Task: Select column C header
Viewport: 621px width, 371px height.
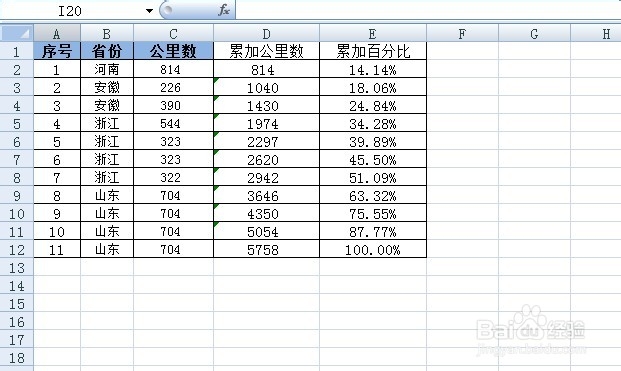Action: 173,34
